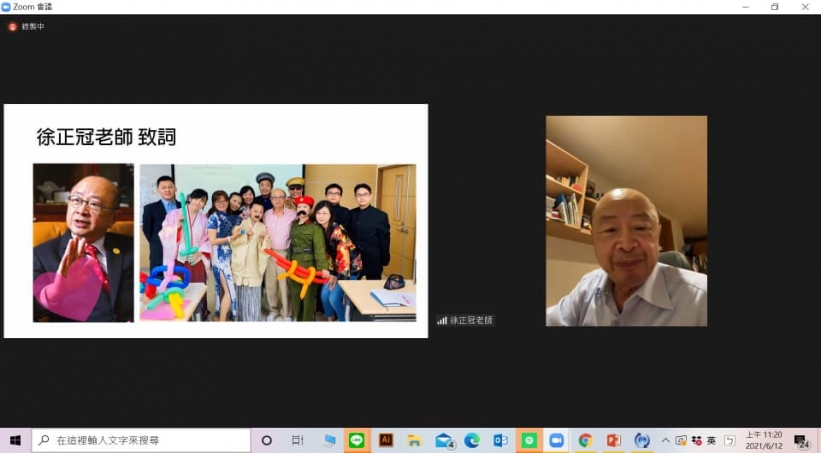Click the Cortana circle icon

click(267, 440)
